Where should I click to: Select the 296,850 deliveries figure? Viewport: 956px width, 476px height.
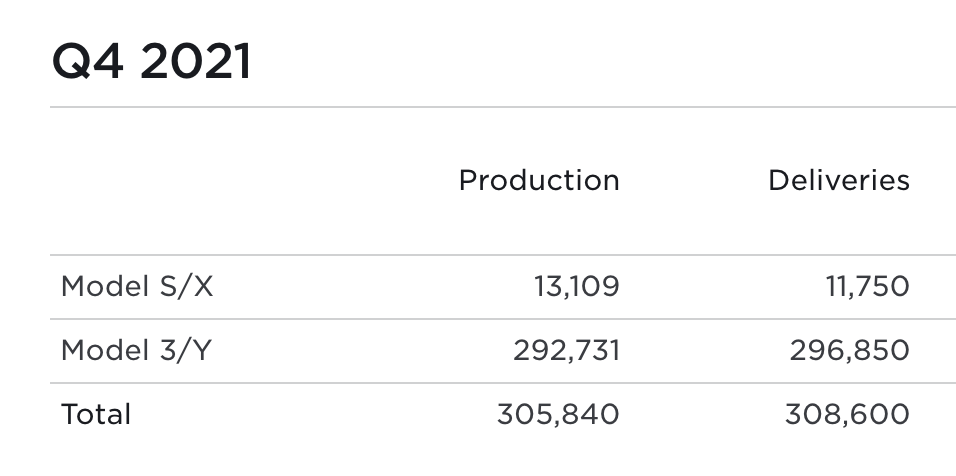click(x=849, y=351)
